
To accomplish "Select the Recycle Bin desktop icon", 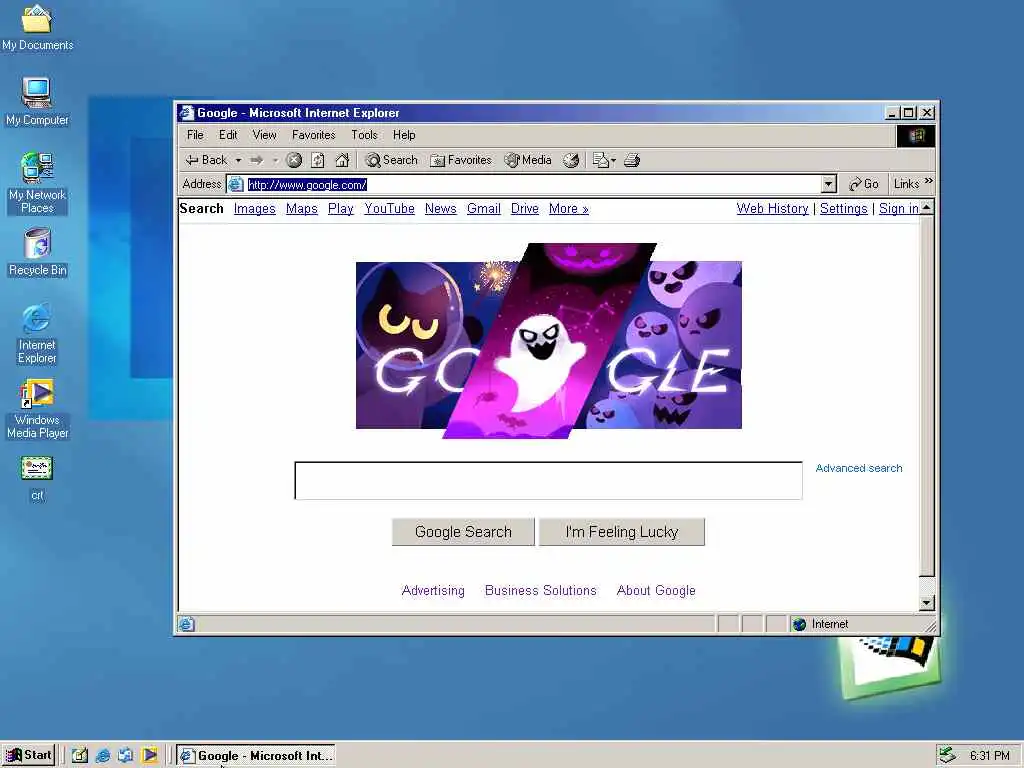I will click(x=37, y=252).
